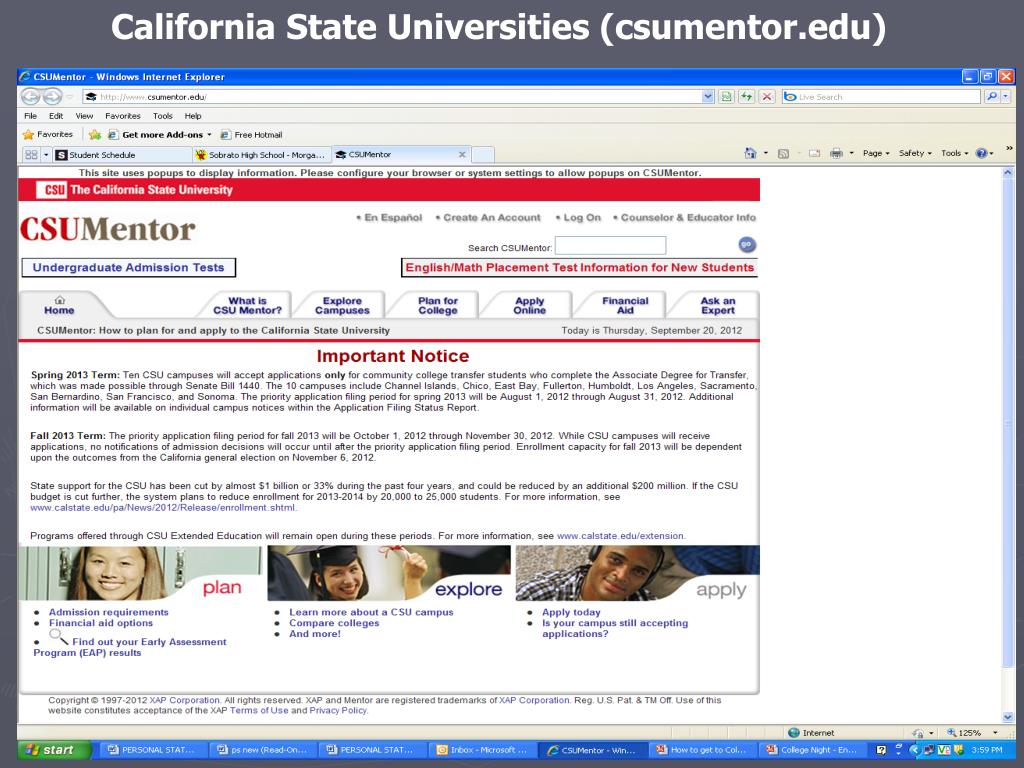The height and width of the screenshot is (768, 1024).
Task: Open the Favorites star button
Action: (x=48, y=135)
